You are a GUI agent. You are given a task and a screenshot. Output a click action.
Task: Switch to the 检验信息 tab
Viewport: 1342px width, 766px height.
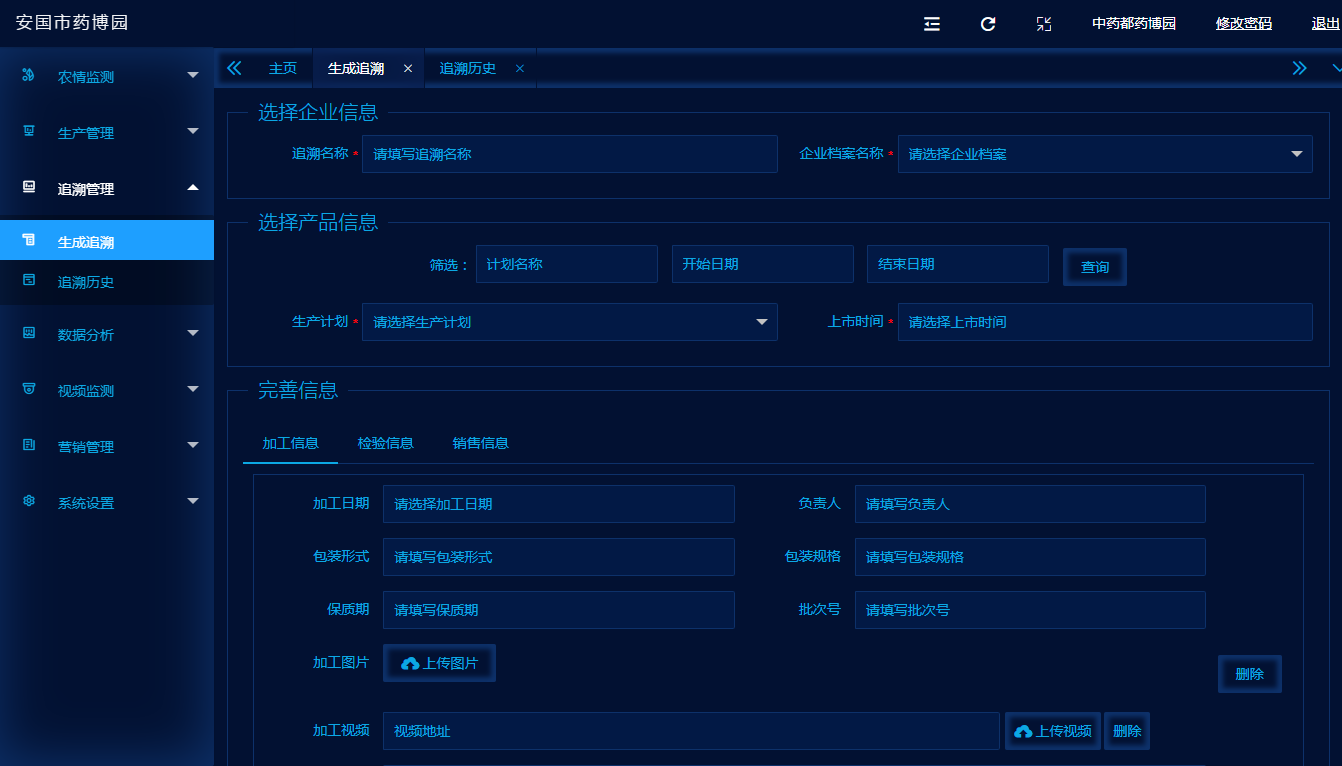pyautogui.click(x=385, y=442)
